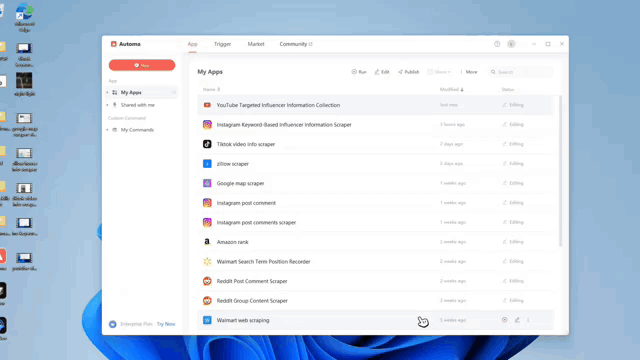Open the help icon in title bar
The height and width of the screenshot is (360, 640).
tap(497, 44)
